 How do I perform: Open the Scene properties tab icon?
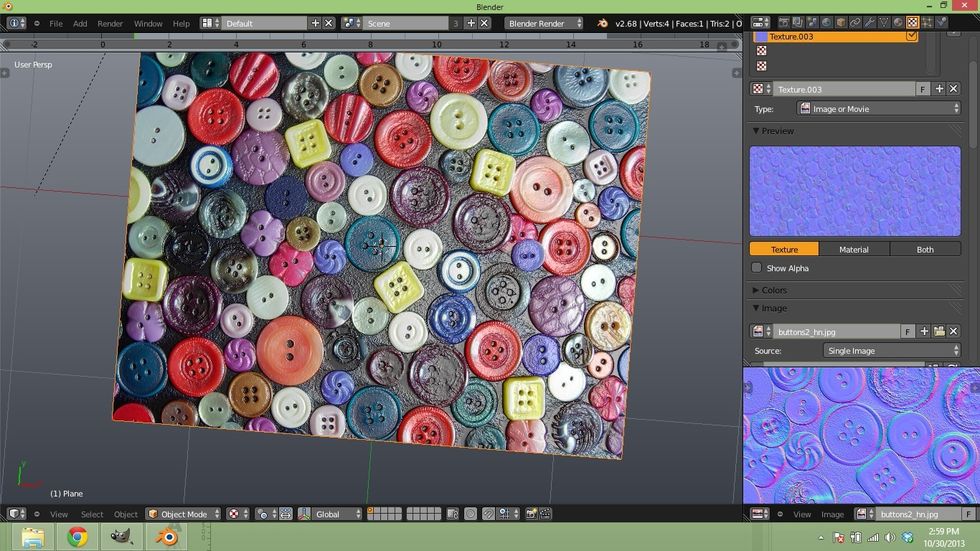[x=812, y=22]
